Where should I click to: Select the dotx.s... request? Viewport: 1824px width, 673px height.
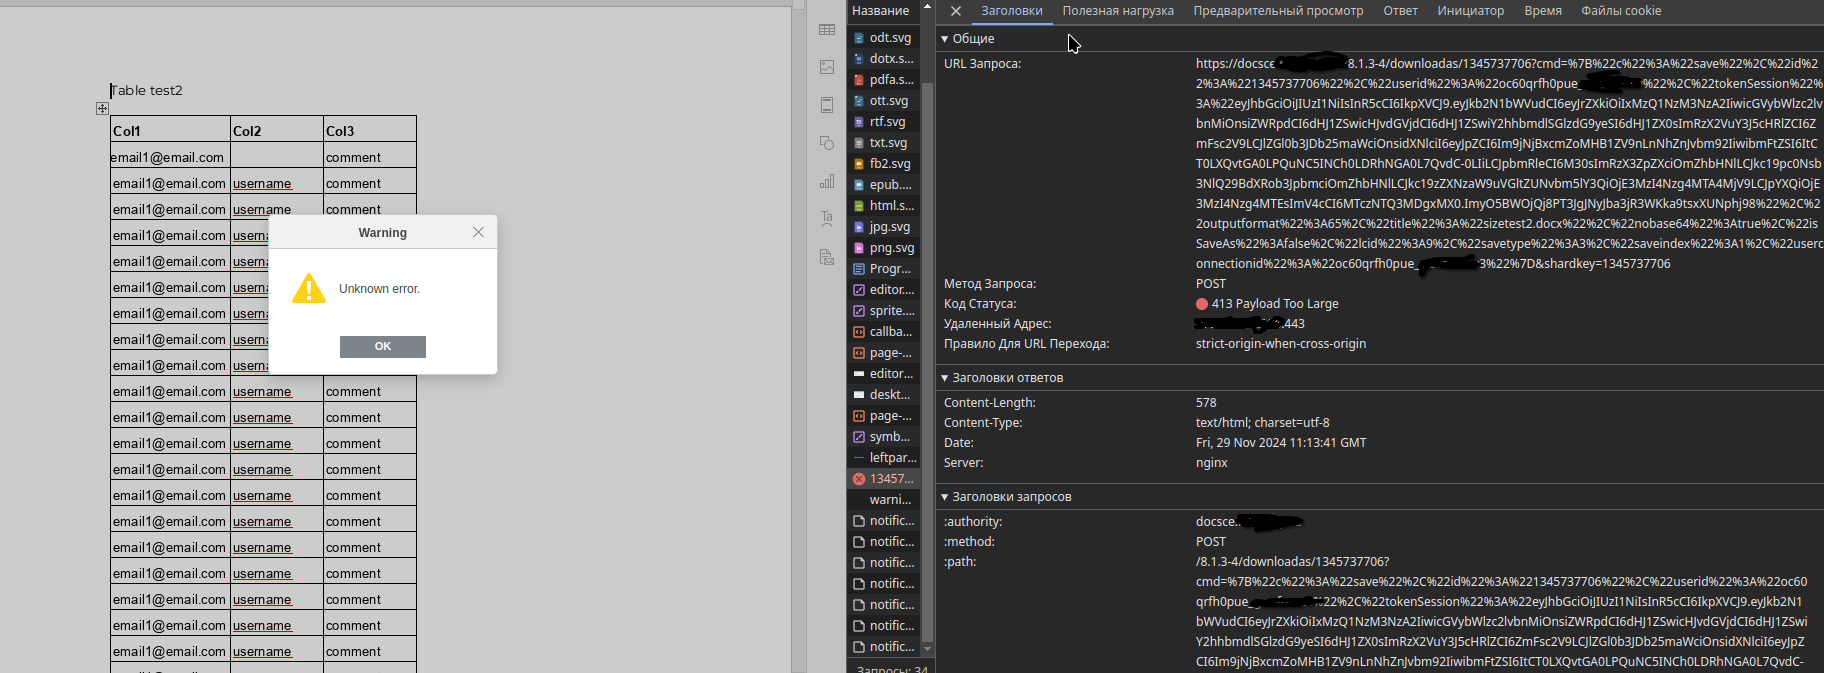884,59
